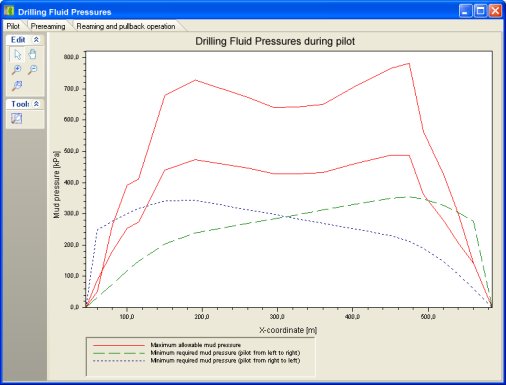The image size is (506, 385).
Task: Select the hand pan tool
Action: [x=32, y=54]
